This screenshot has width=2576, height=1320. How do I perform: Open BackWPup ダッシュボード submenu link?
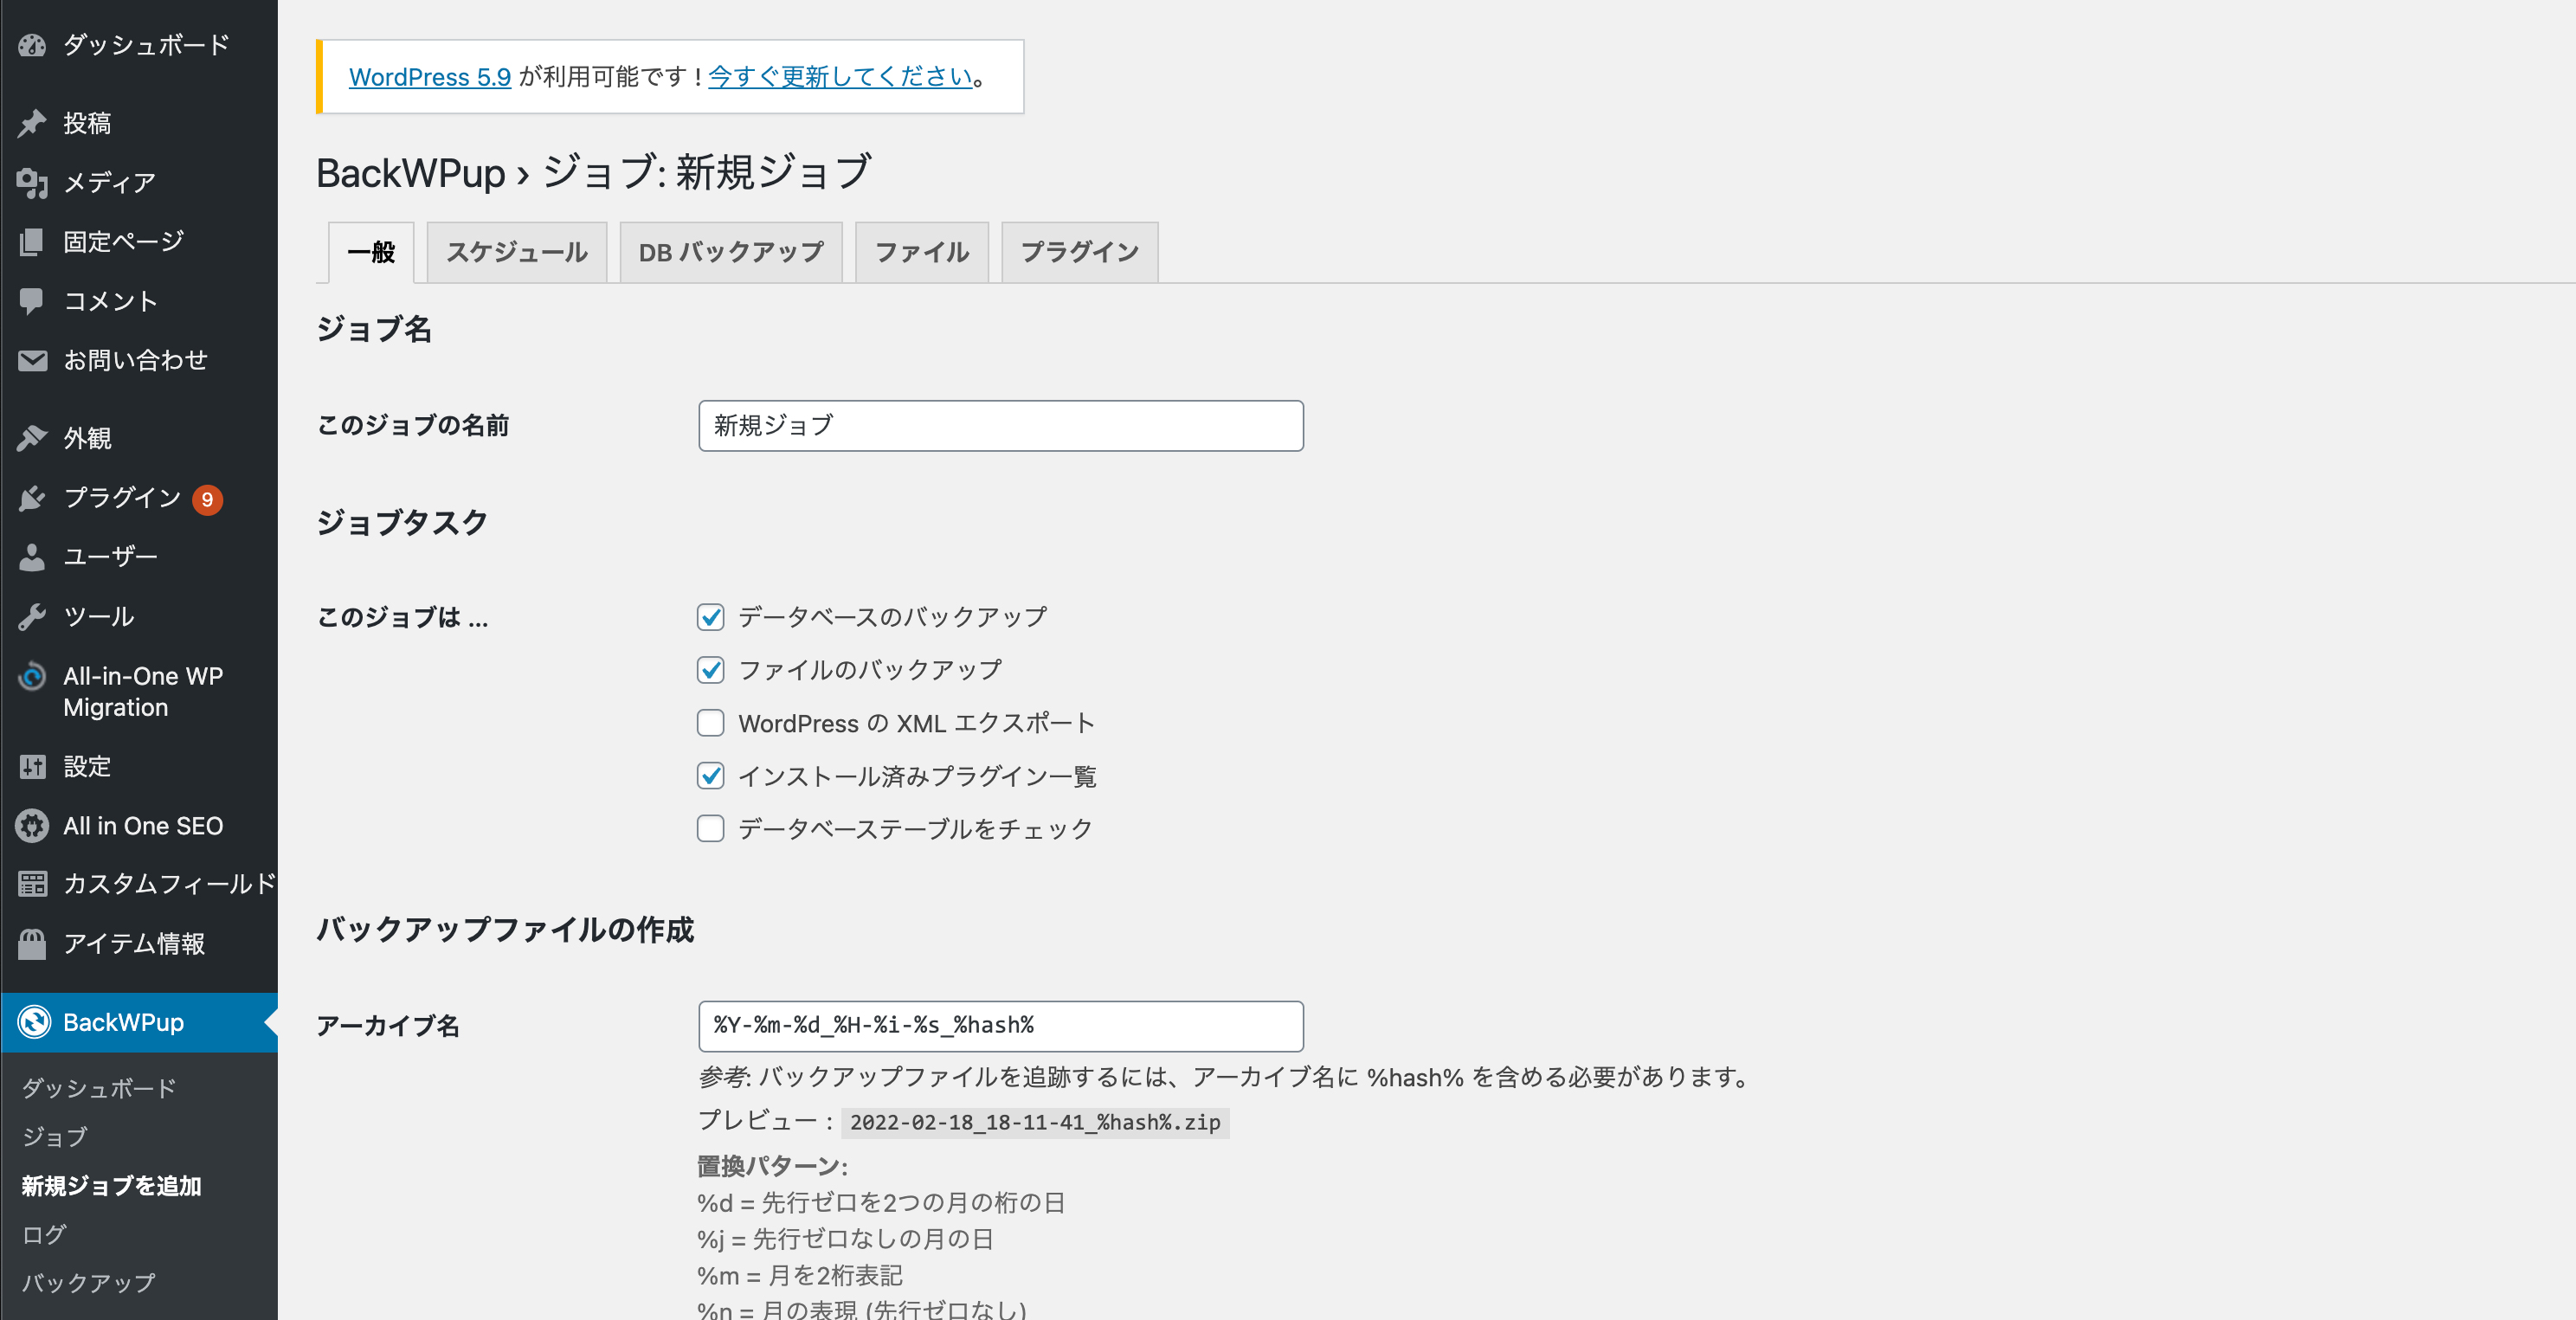point(99,1088)
